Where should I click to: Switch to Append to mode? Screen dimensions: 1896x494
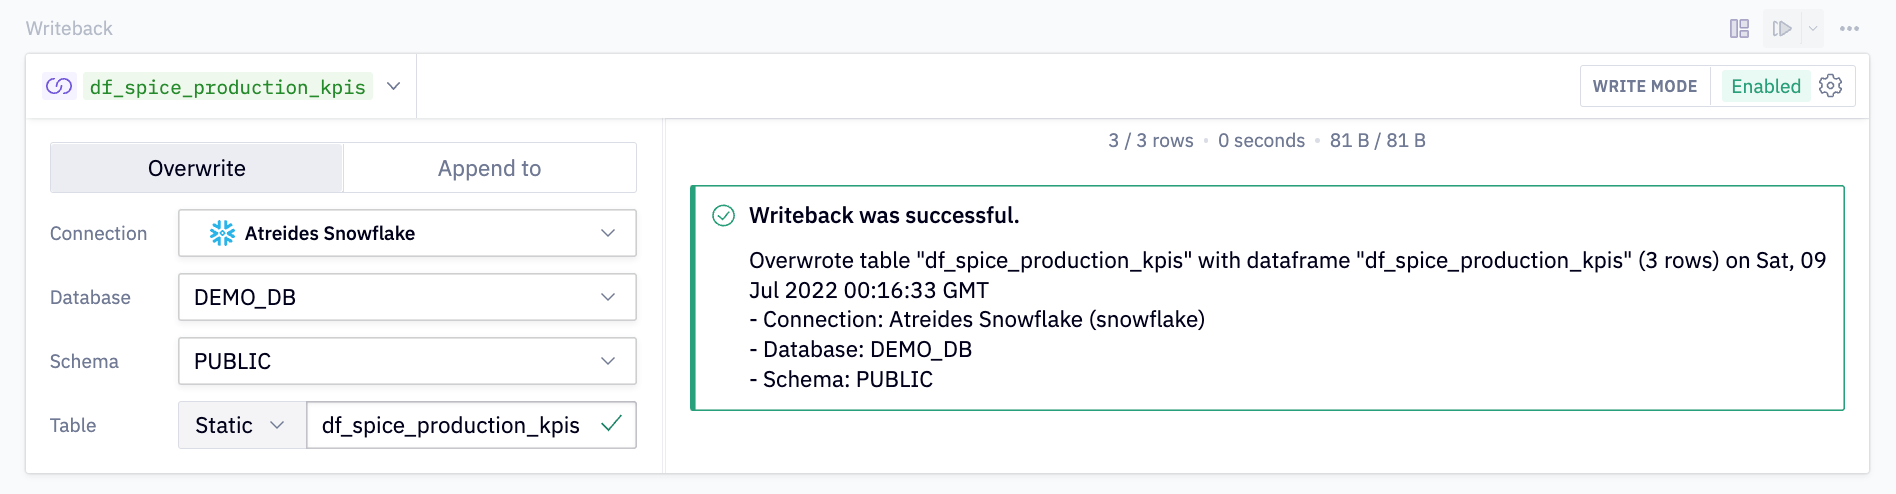click(489, 168)
